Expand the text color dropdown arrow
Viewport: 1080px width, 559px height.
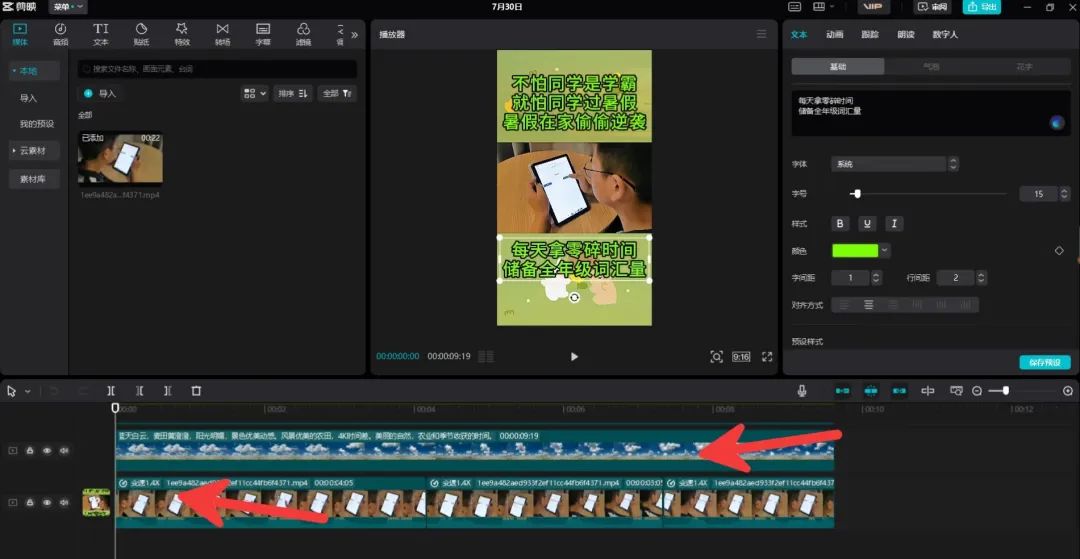[x=885, y=251]
